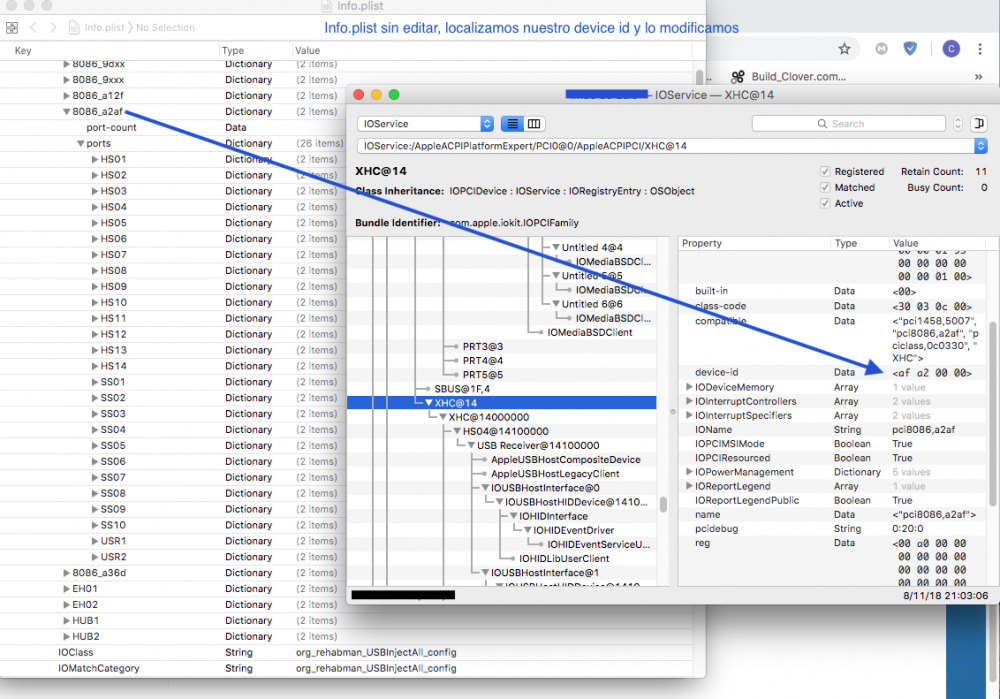Viewport: 1000px width, 699px height.
Task: Select the SBUS@1F,4 tree node
Action: pos(462,389)
